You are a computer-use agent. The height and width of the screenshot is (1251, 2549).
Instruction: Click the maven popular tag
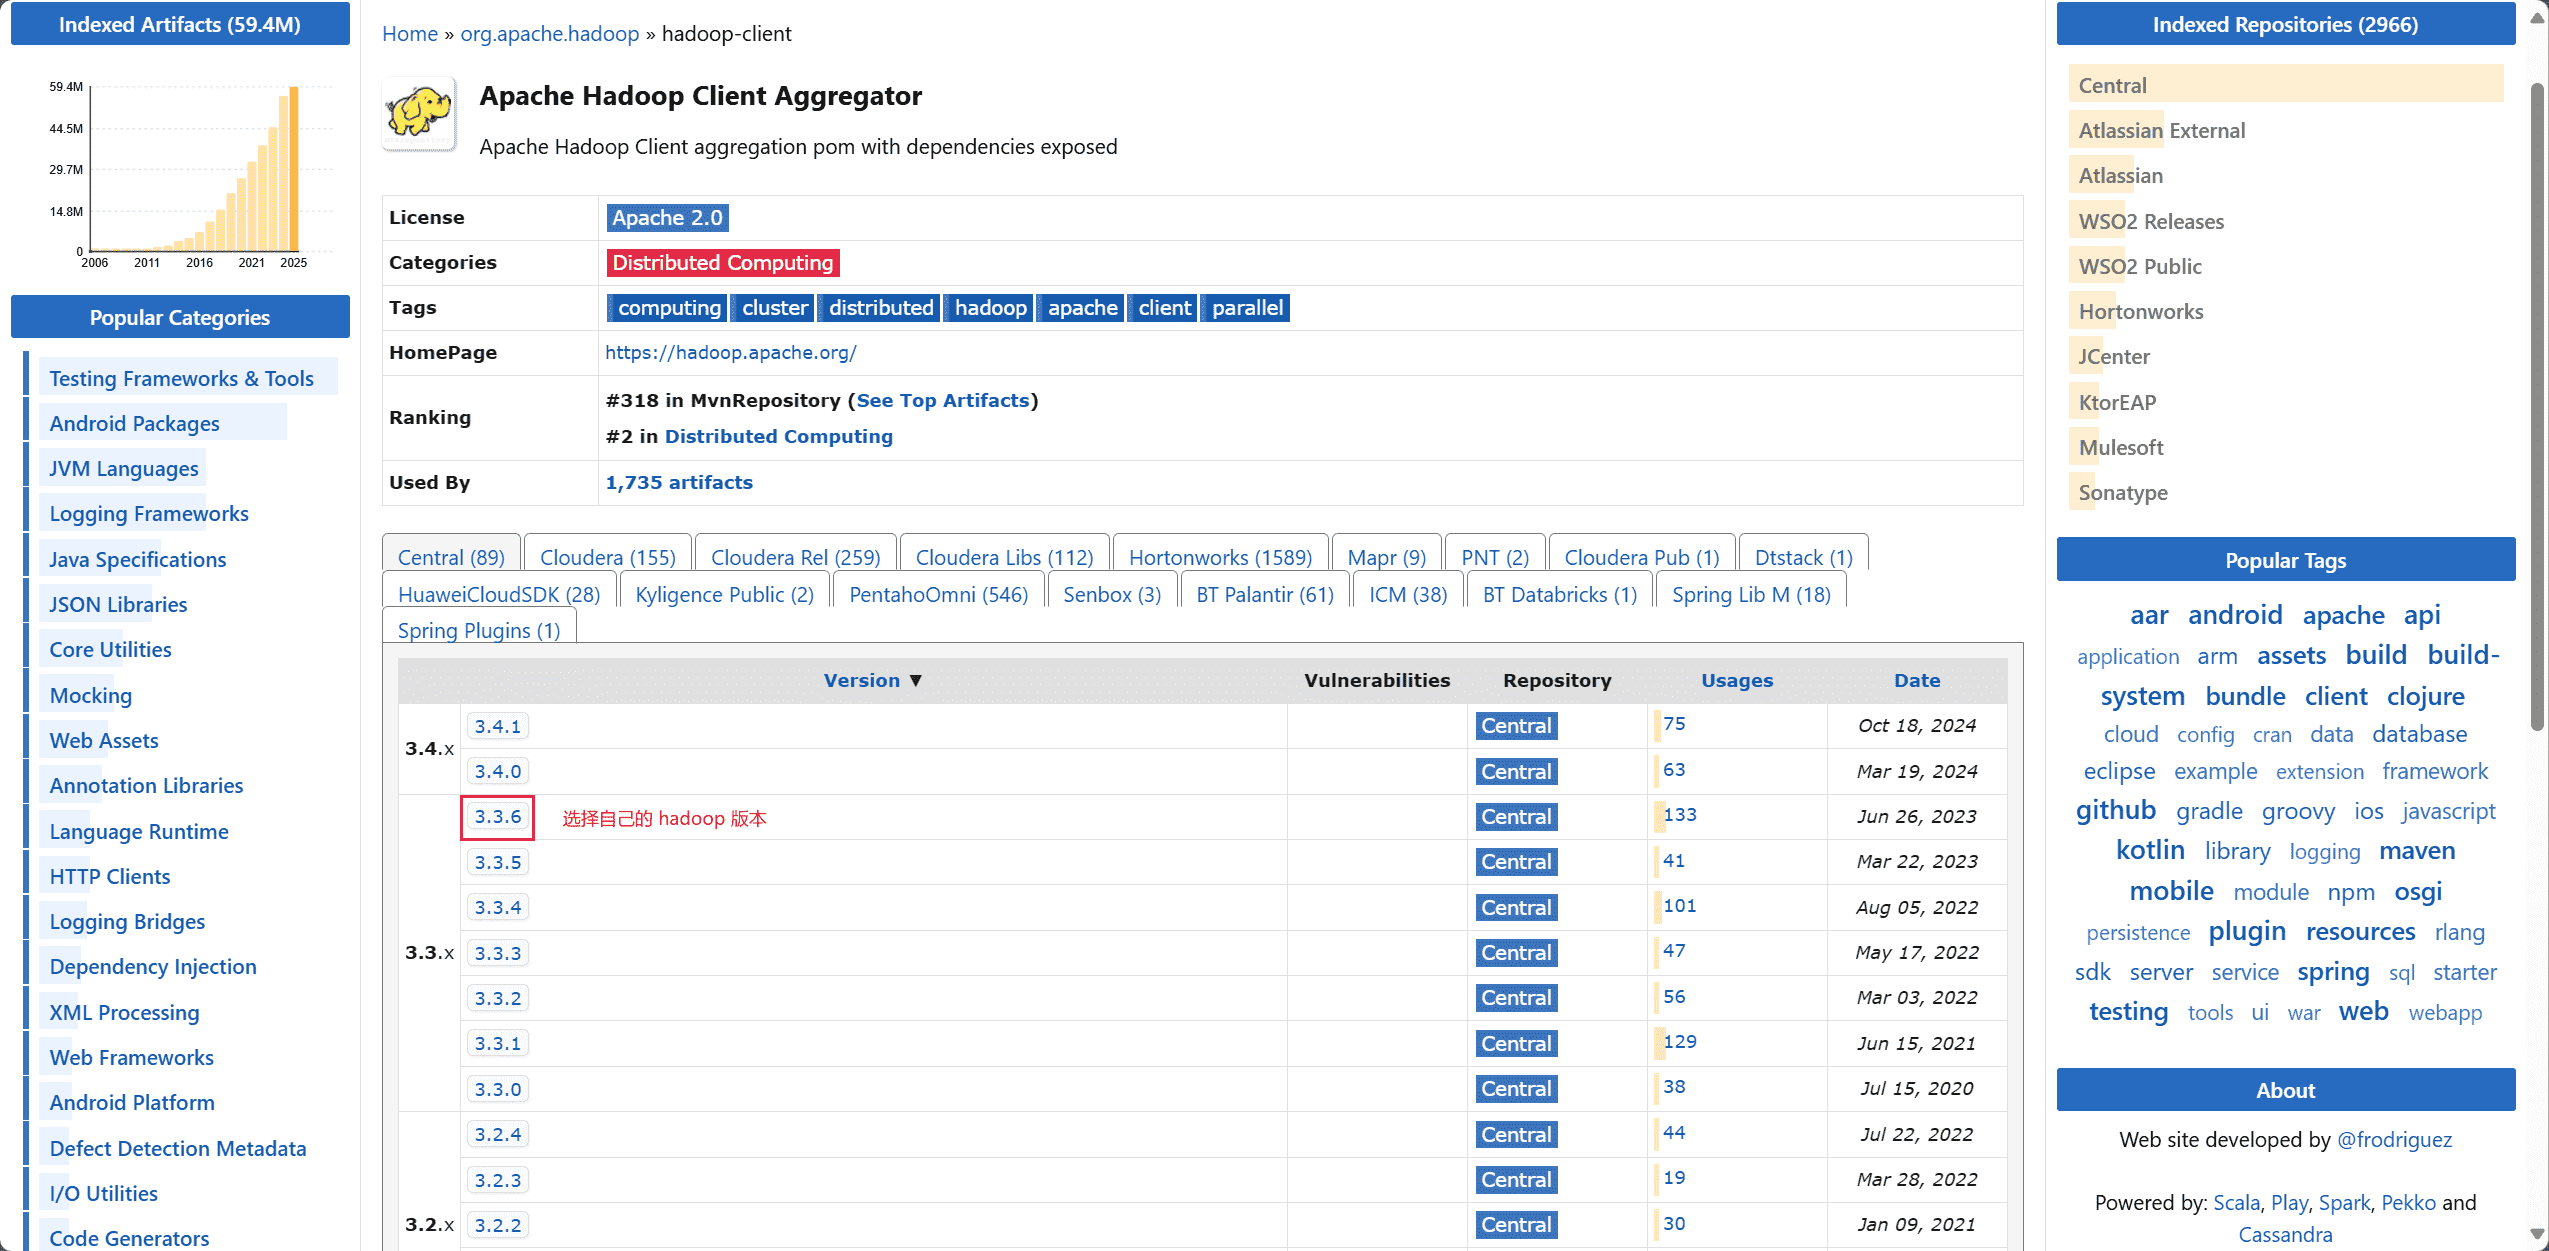point(2416,850)
